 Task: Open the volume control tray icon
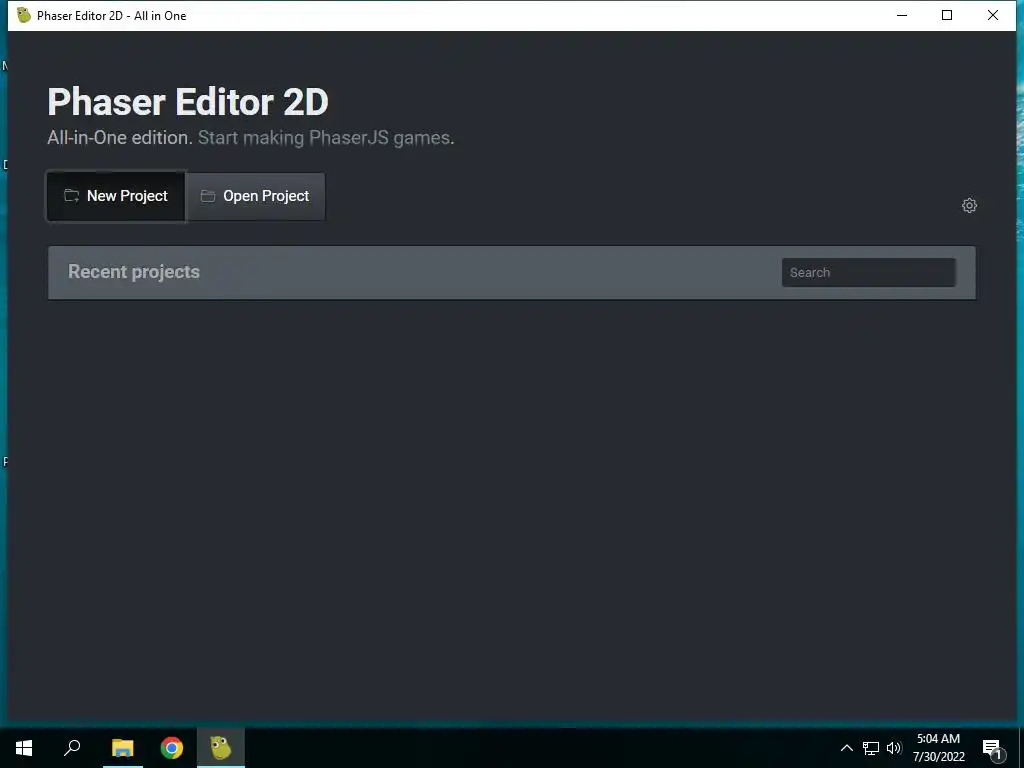coord(894,748)
